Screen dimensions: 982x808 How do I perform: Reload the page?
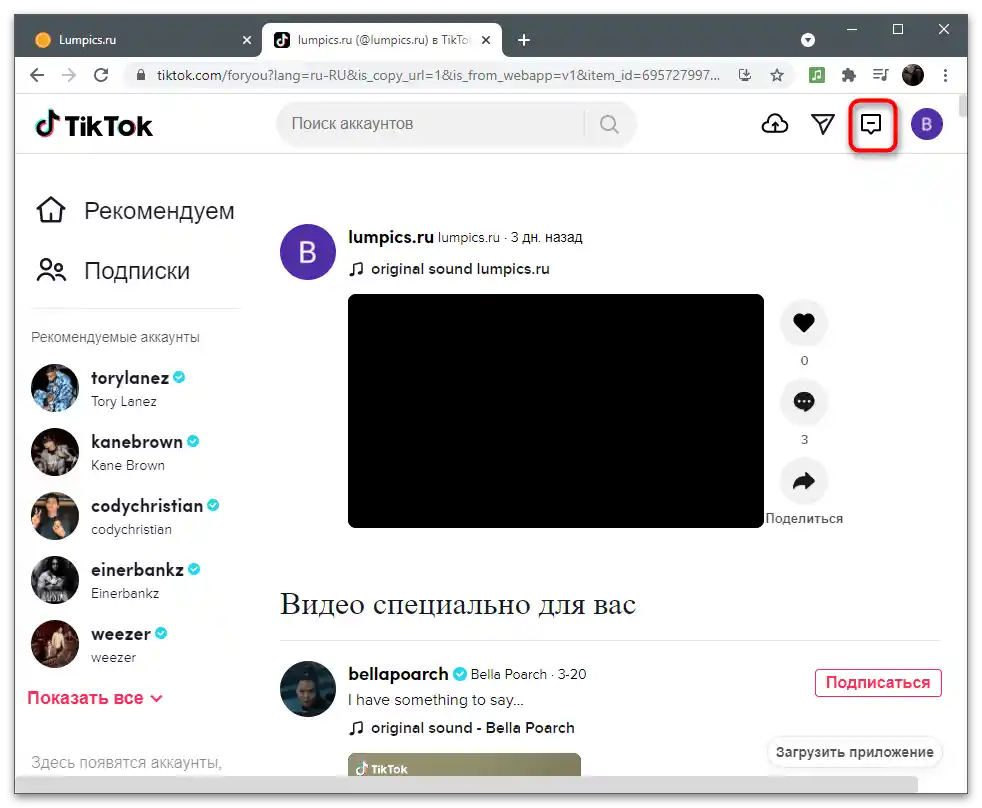101,75
